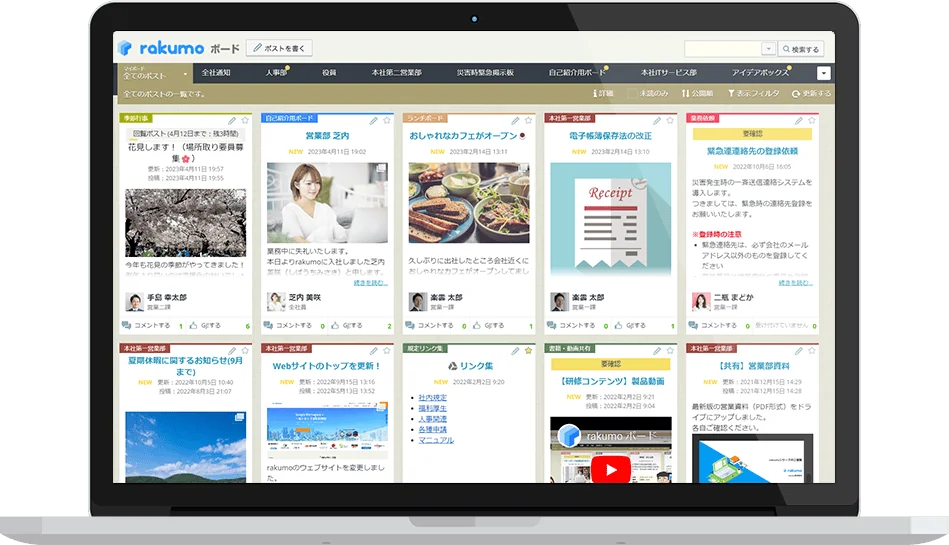
Task: Open the 役員 board tab
Action: tap(329, 73)
